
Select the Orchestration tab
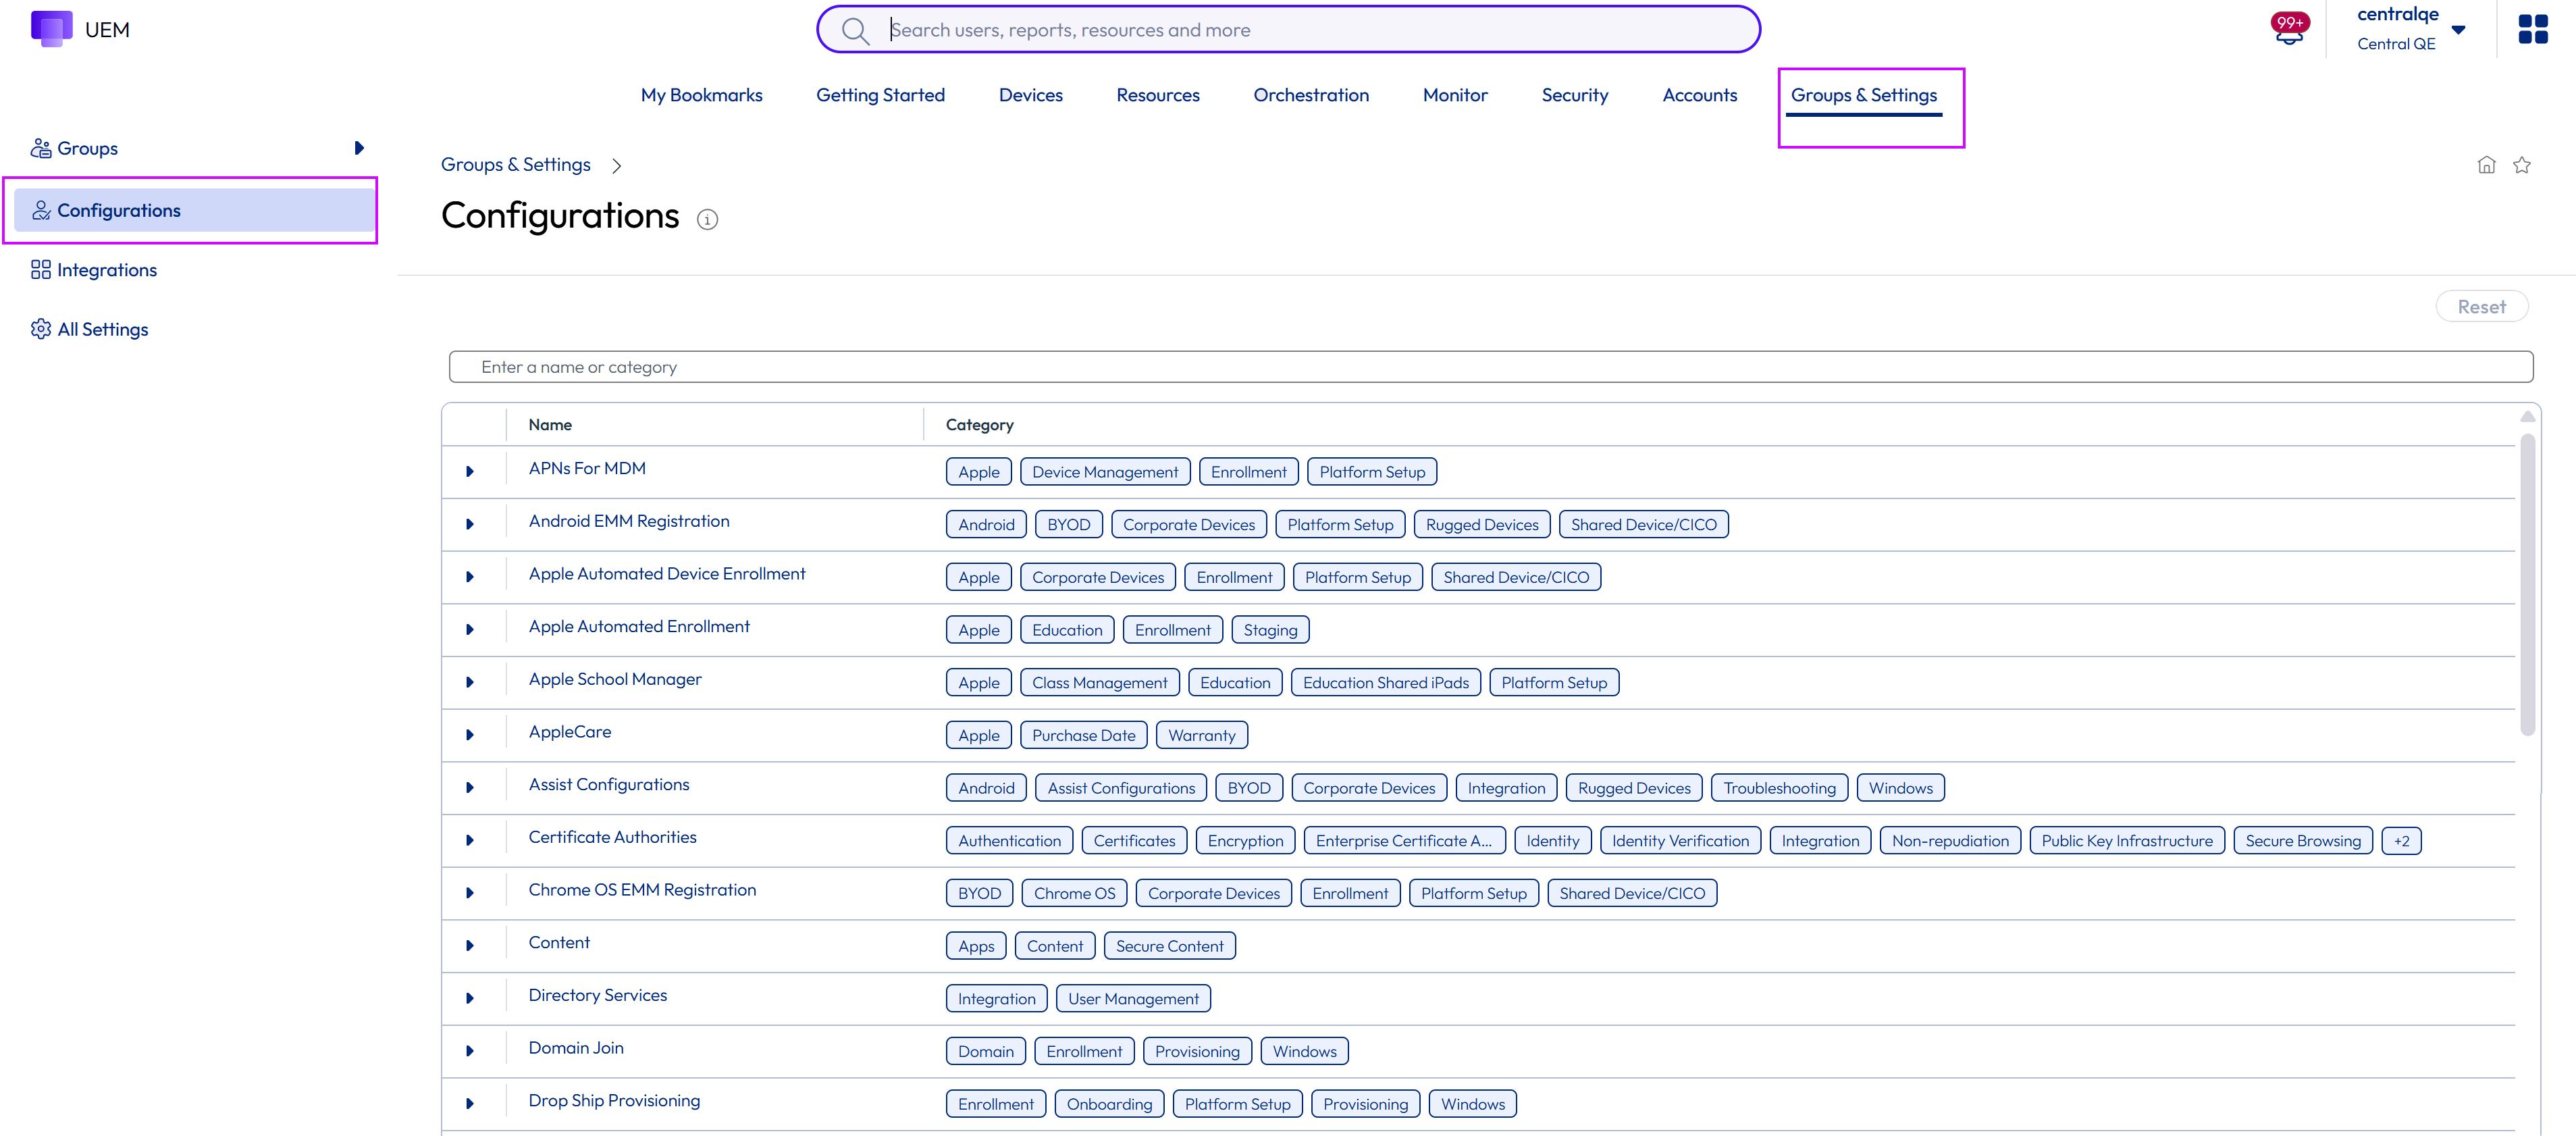[1311, 95]
